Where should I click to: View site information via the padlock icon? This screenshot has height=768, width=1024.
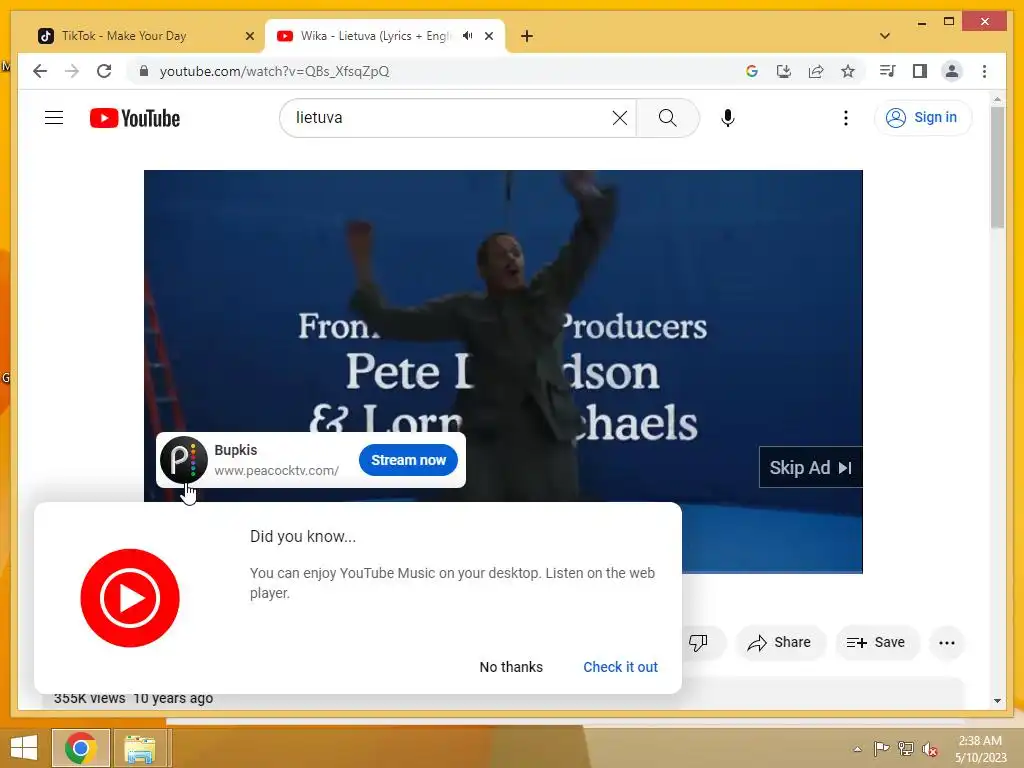(x=144, y=71)
